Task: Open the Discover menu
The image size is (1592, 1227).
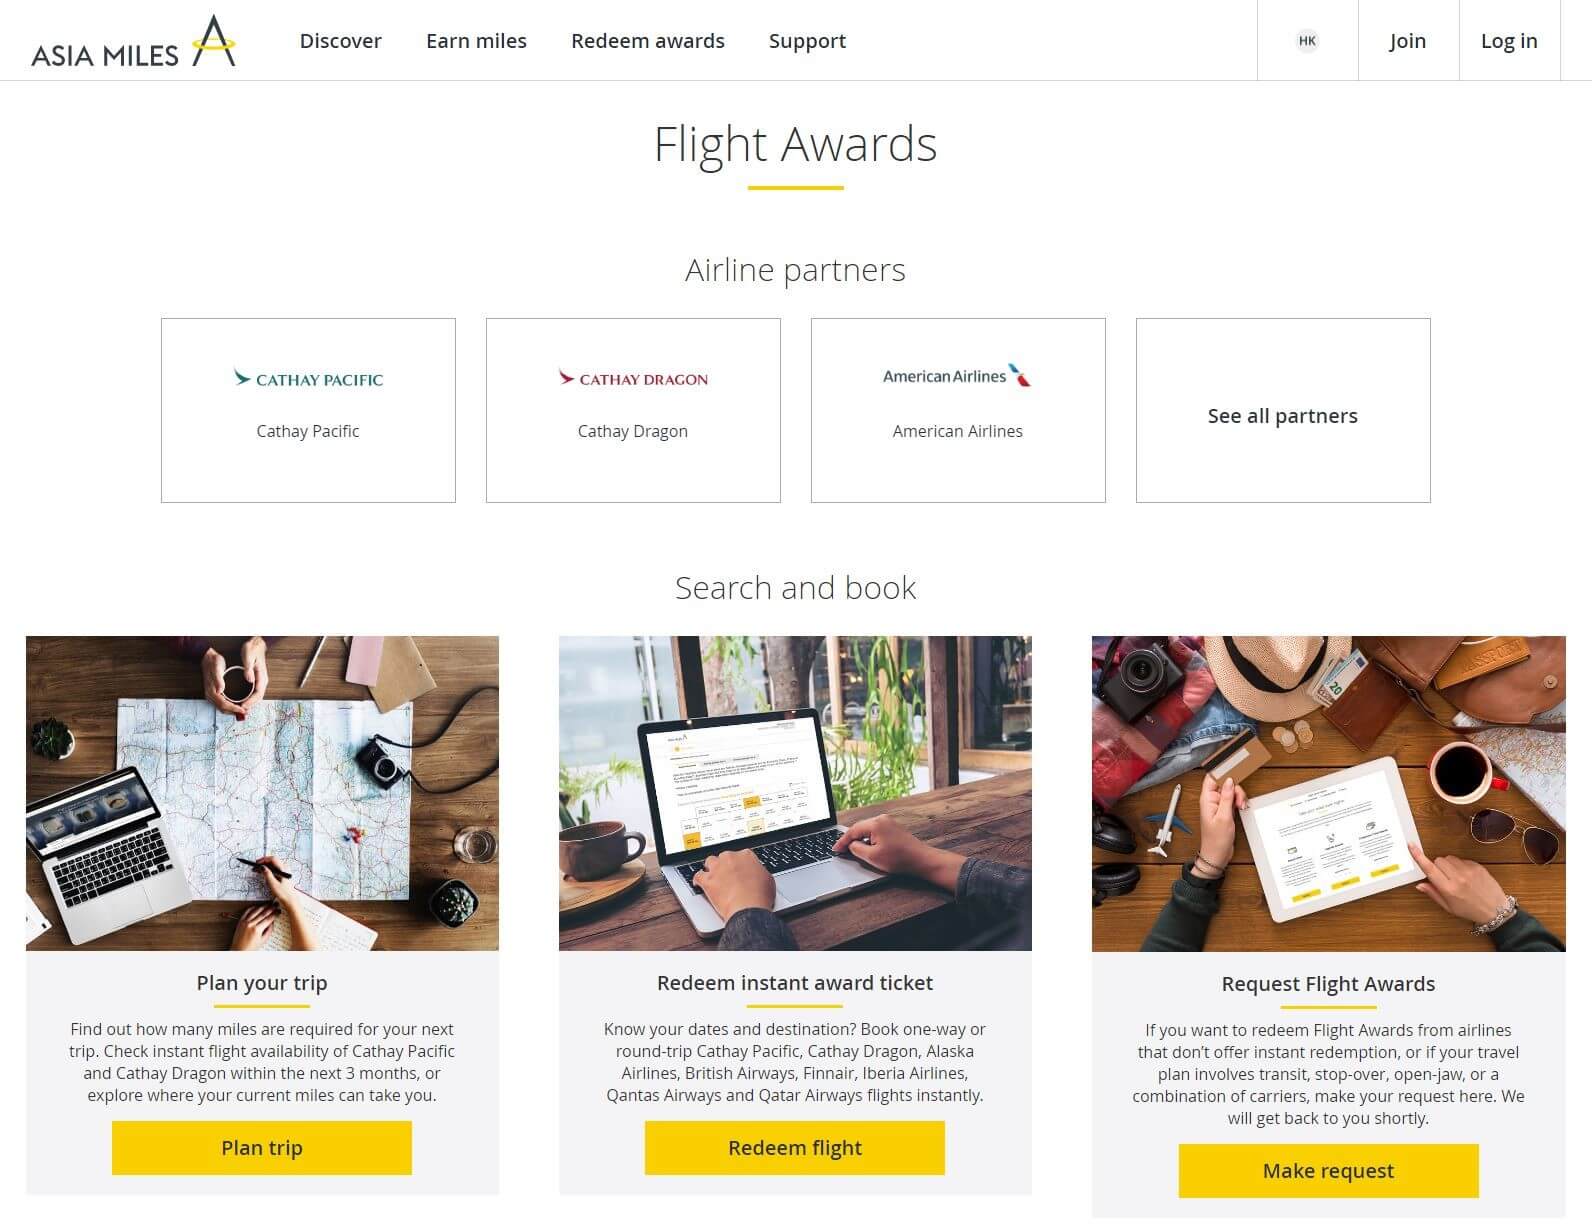Action: [341, 41]
